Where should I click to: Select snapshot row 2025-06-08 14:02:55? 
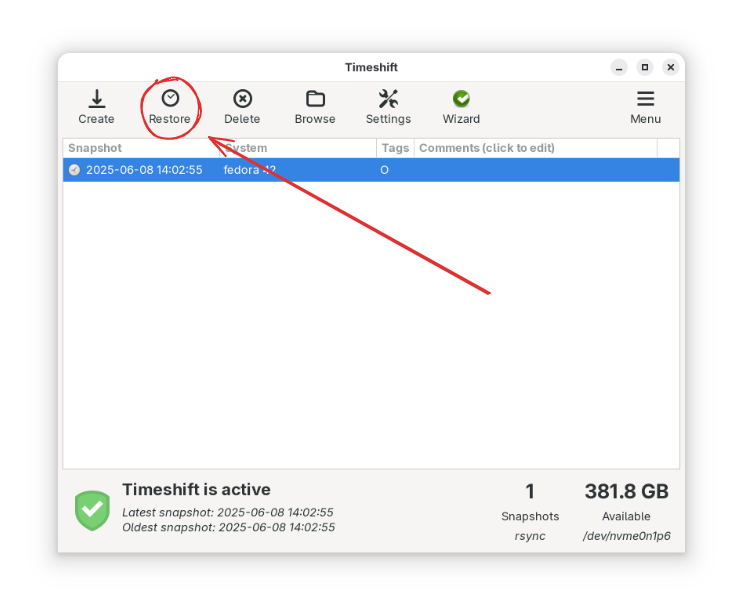point(371,170)
